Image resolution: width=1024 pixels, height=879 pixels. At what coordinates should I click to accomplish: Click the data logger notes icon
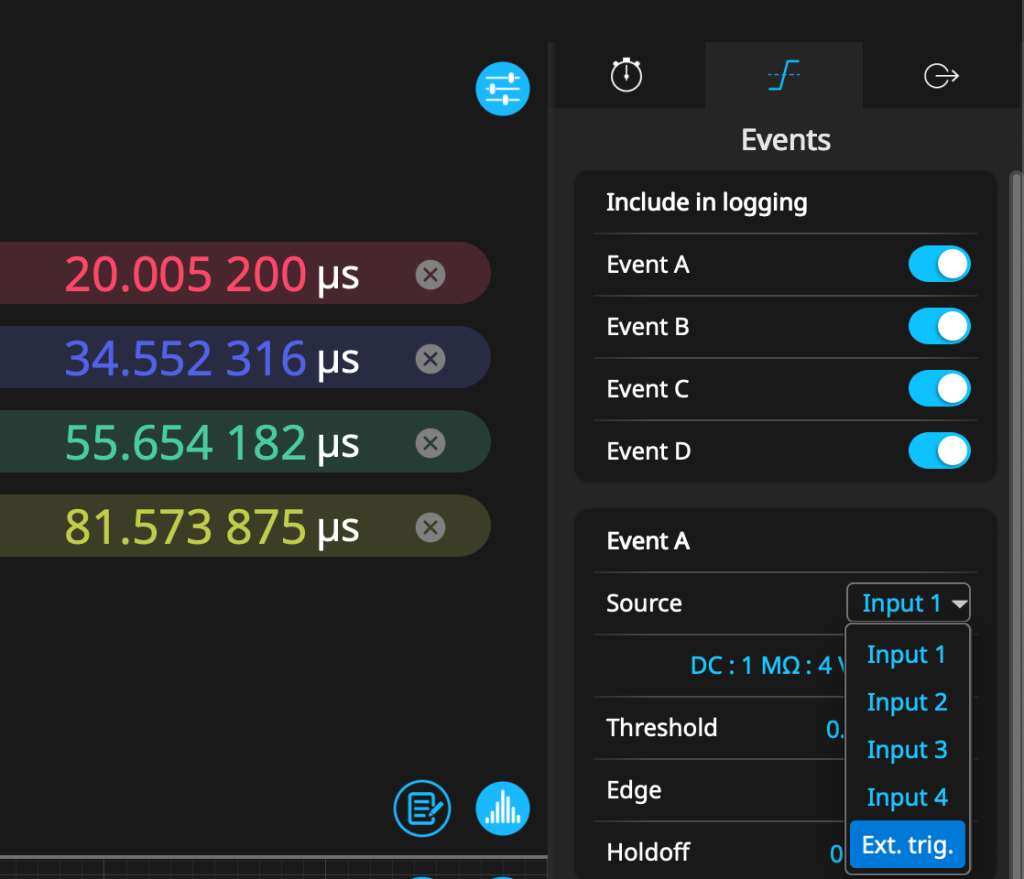(x=422, y=807)
